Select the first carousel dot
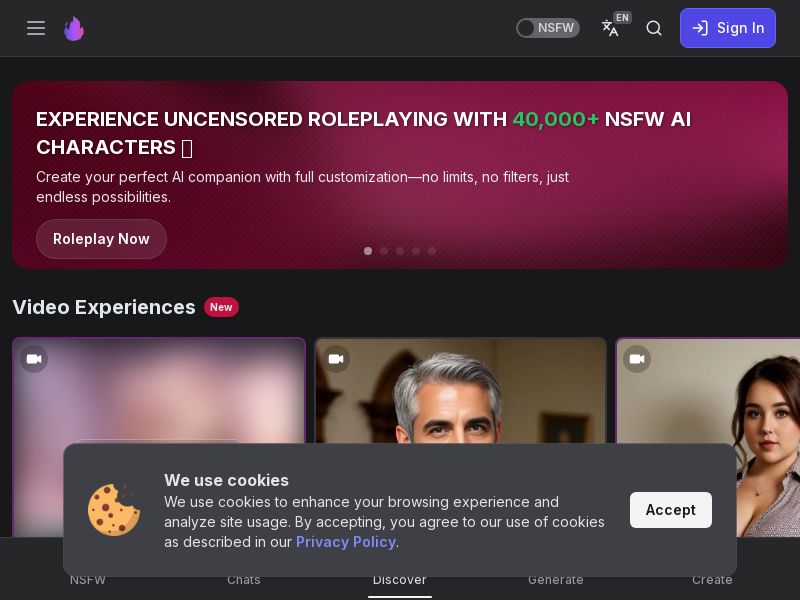The height and width of the screenshot is (600, 800). point(368,251)
